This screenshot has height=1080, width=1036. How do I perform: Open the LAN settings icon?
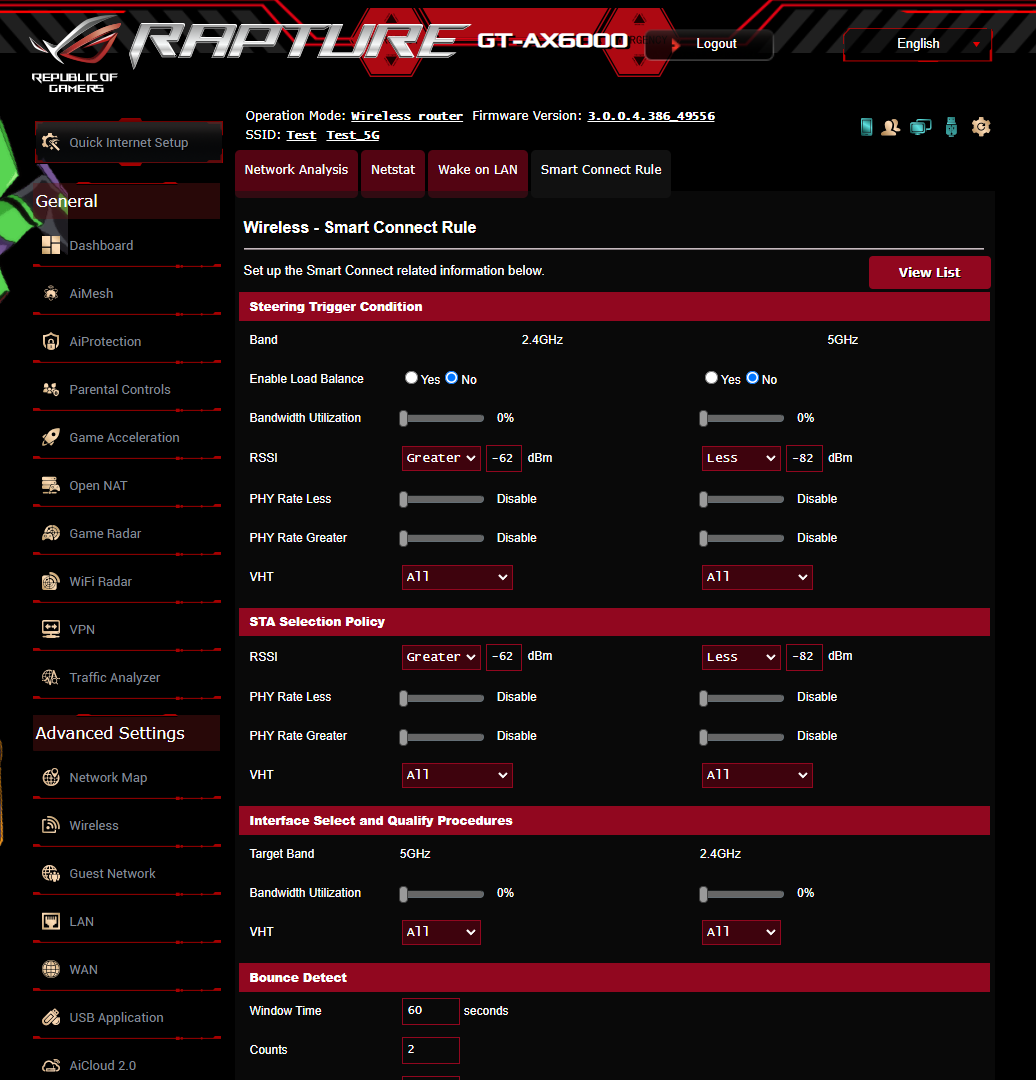51,922
